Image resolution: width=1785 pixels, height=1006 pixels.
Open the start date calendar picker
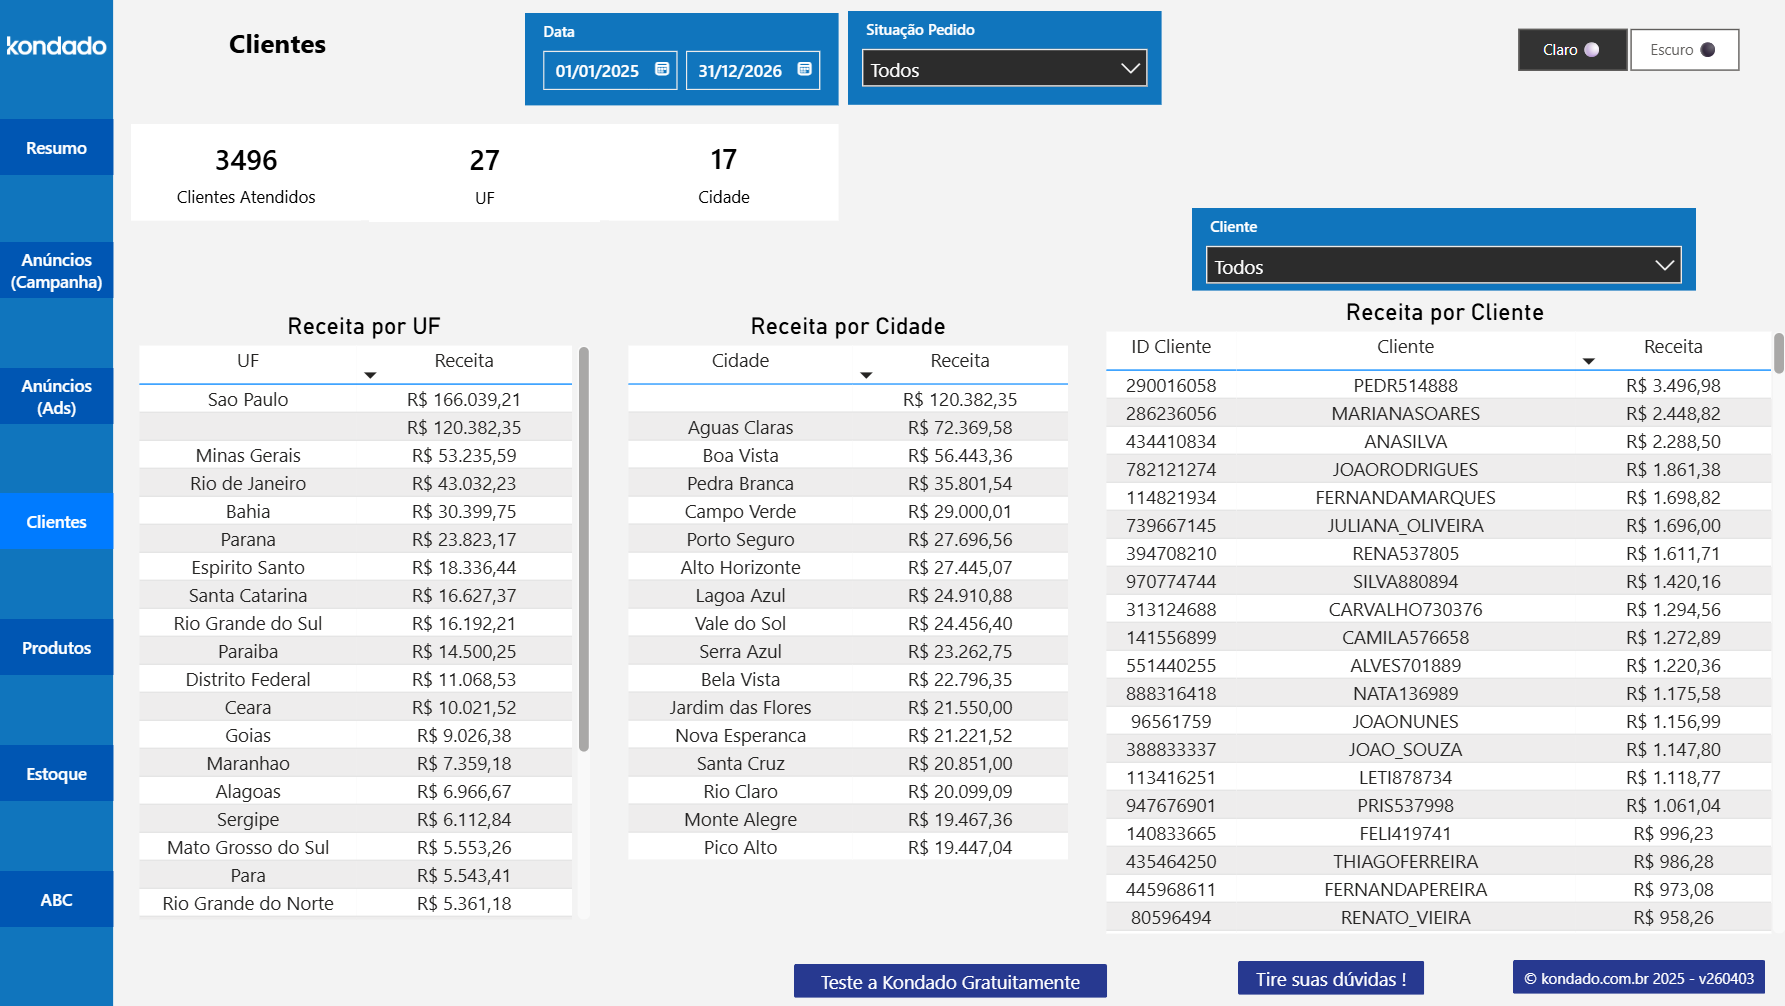661,70
